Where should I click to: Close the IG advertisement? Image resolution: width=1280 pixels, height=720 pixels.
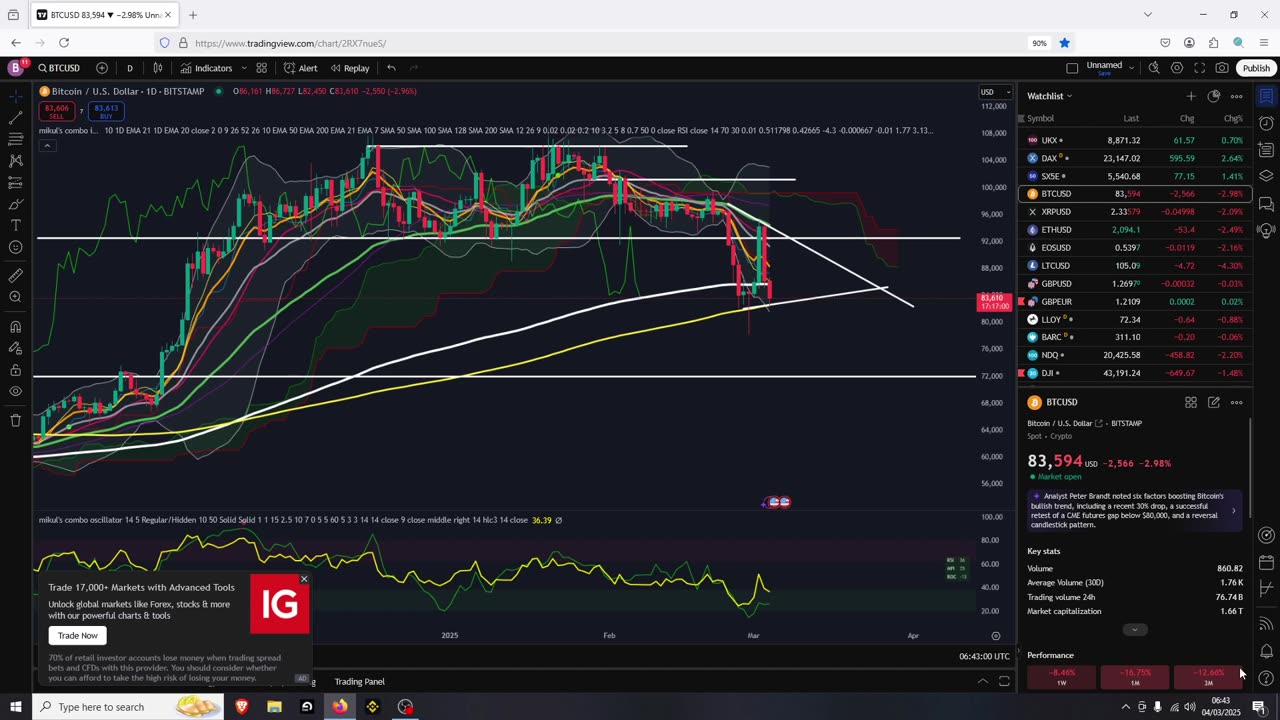pyautogui.click(x=304, y=579)
